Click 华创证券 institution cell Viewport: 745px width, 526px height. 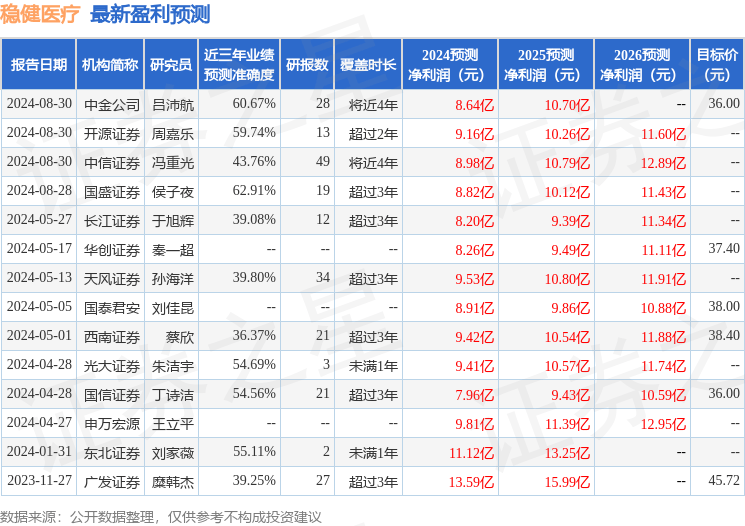click(x=112, y=249)
